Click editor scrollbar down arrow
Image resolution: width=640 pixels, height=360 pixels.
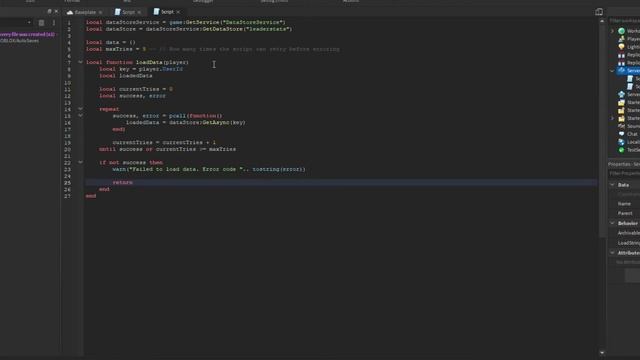tap(602, 353)
